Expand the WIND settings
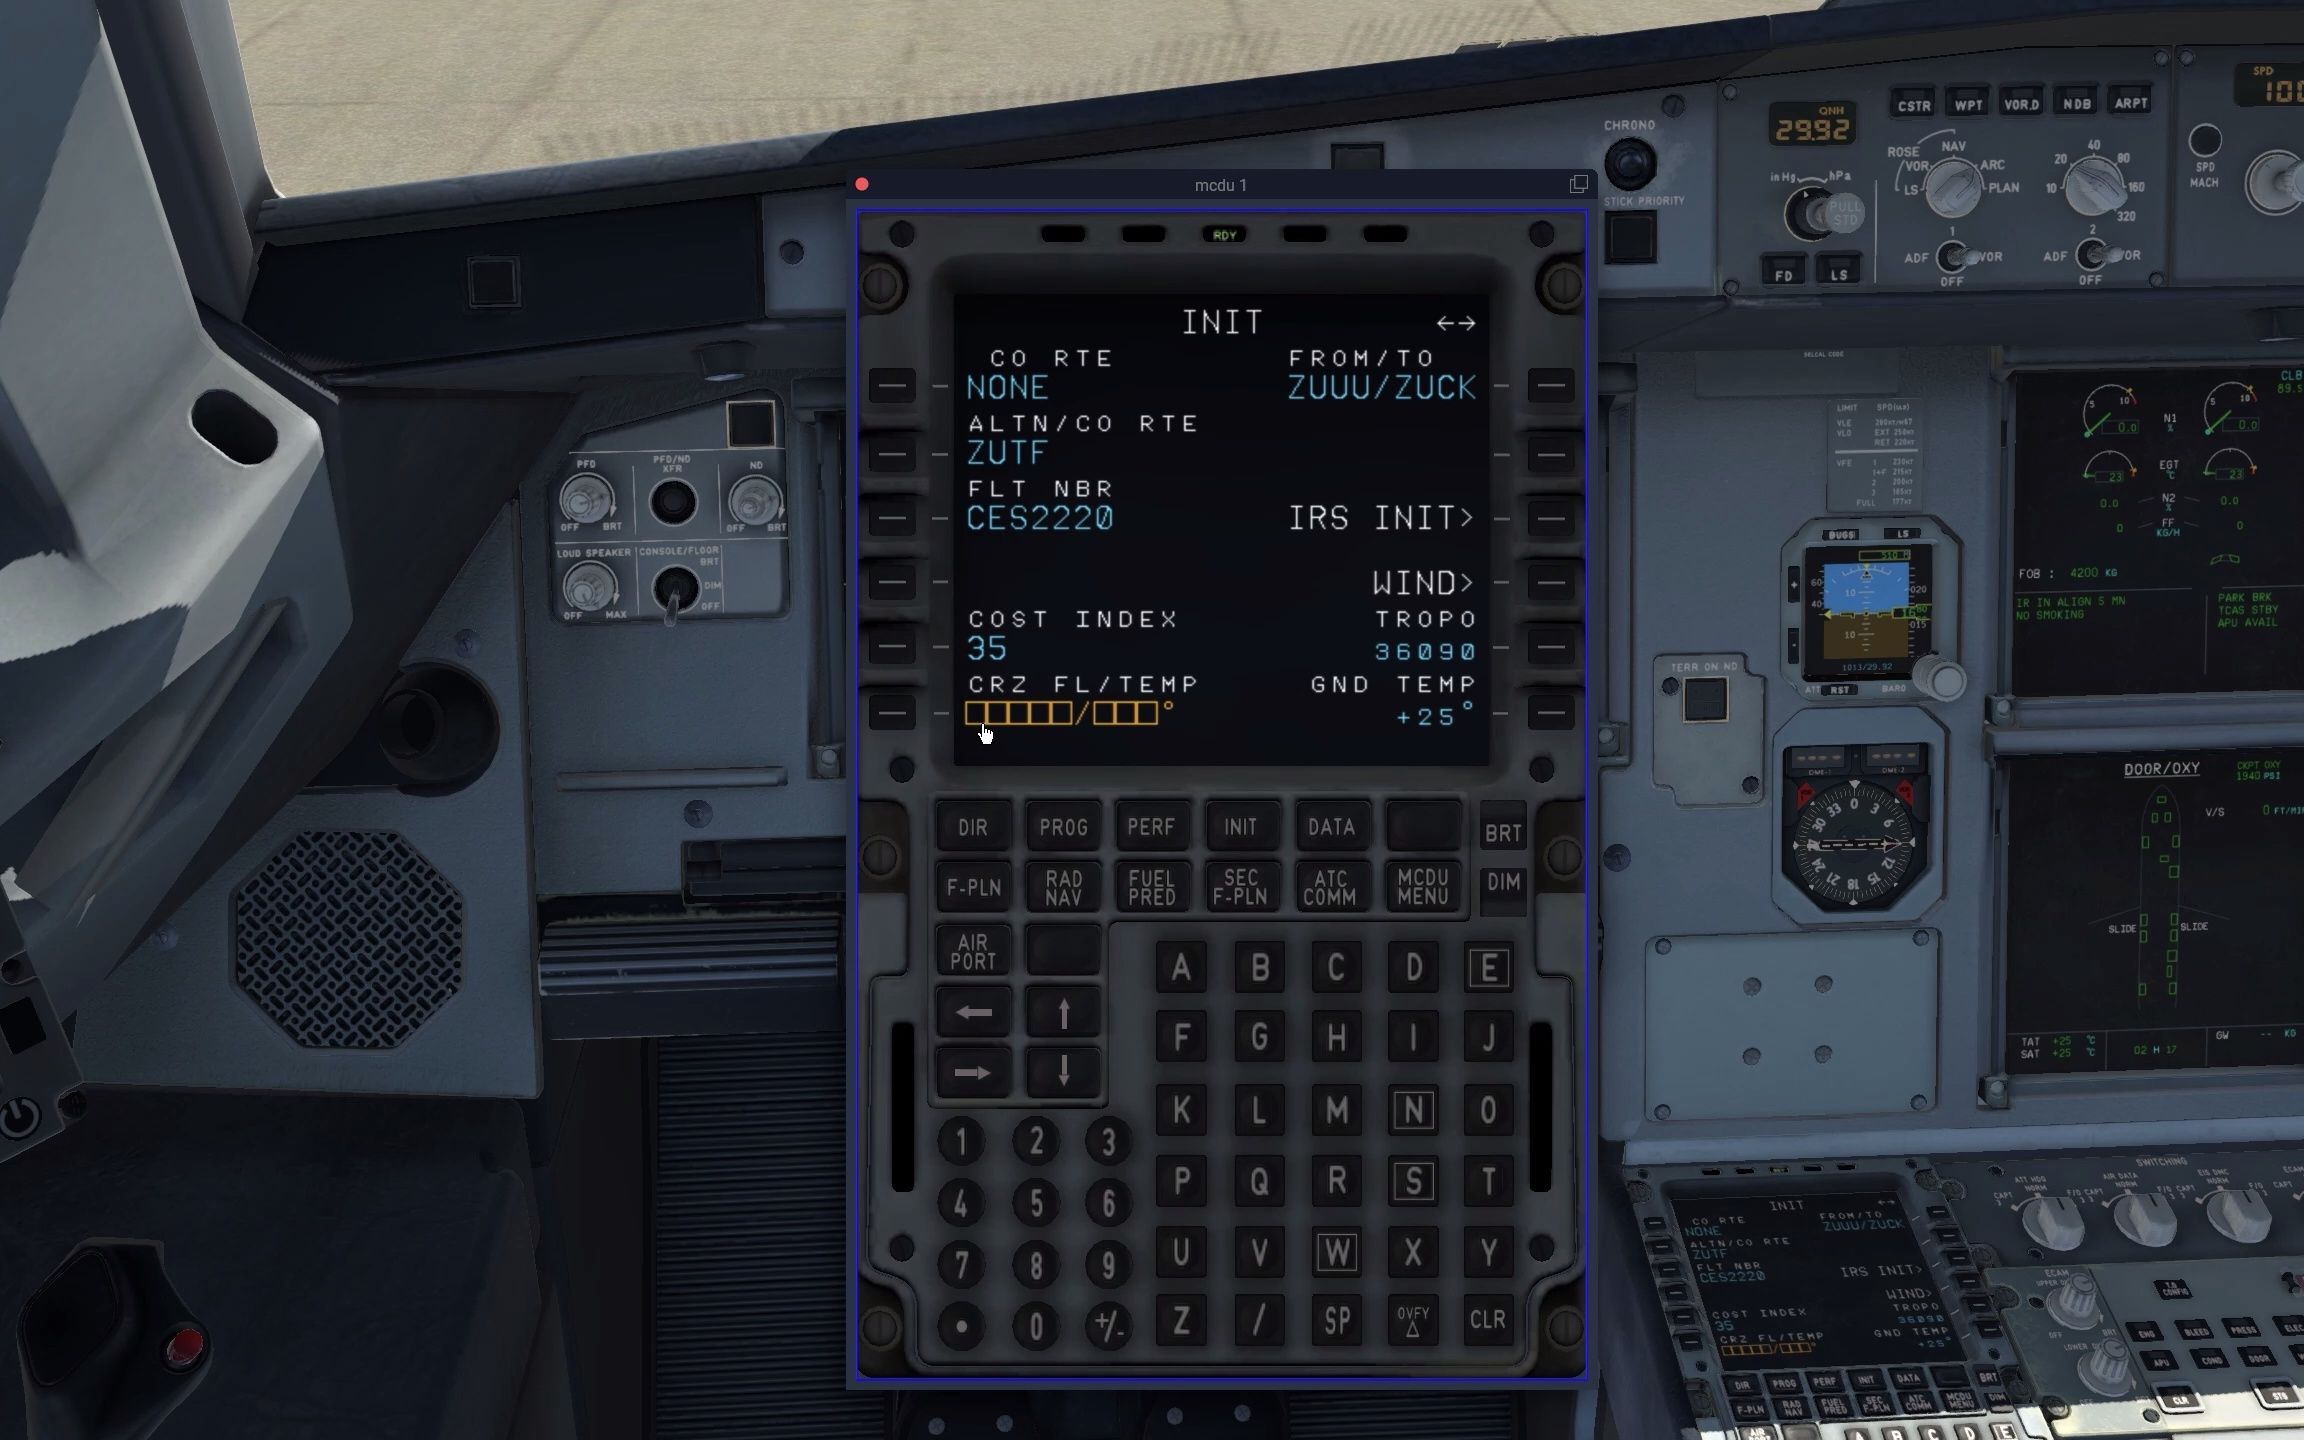 1551,582
